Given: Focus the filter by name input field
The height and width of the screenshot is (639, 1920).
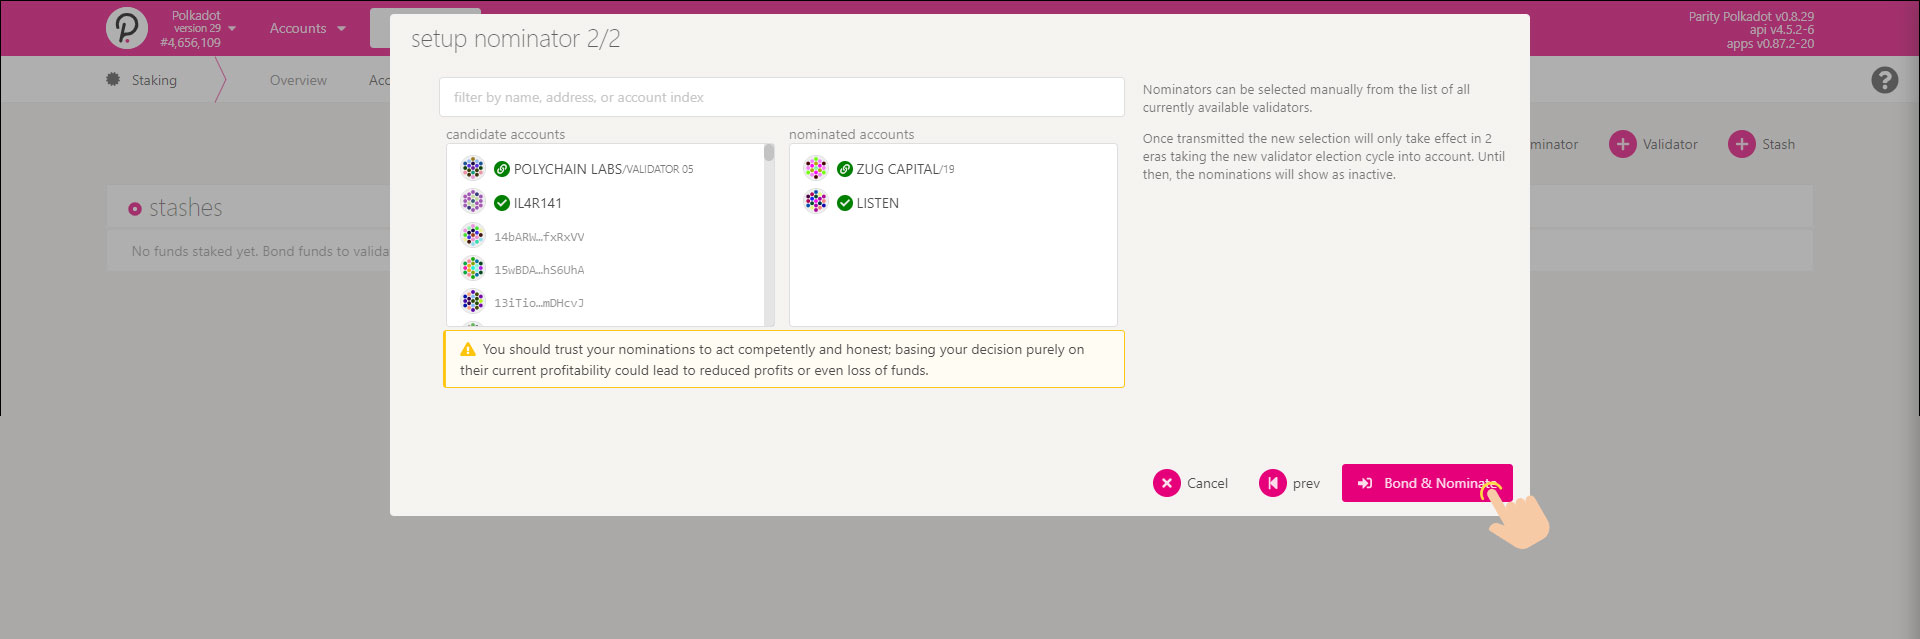Looking at the screenshot, I should [x=781, y=97].
